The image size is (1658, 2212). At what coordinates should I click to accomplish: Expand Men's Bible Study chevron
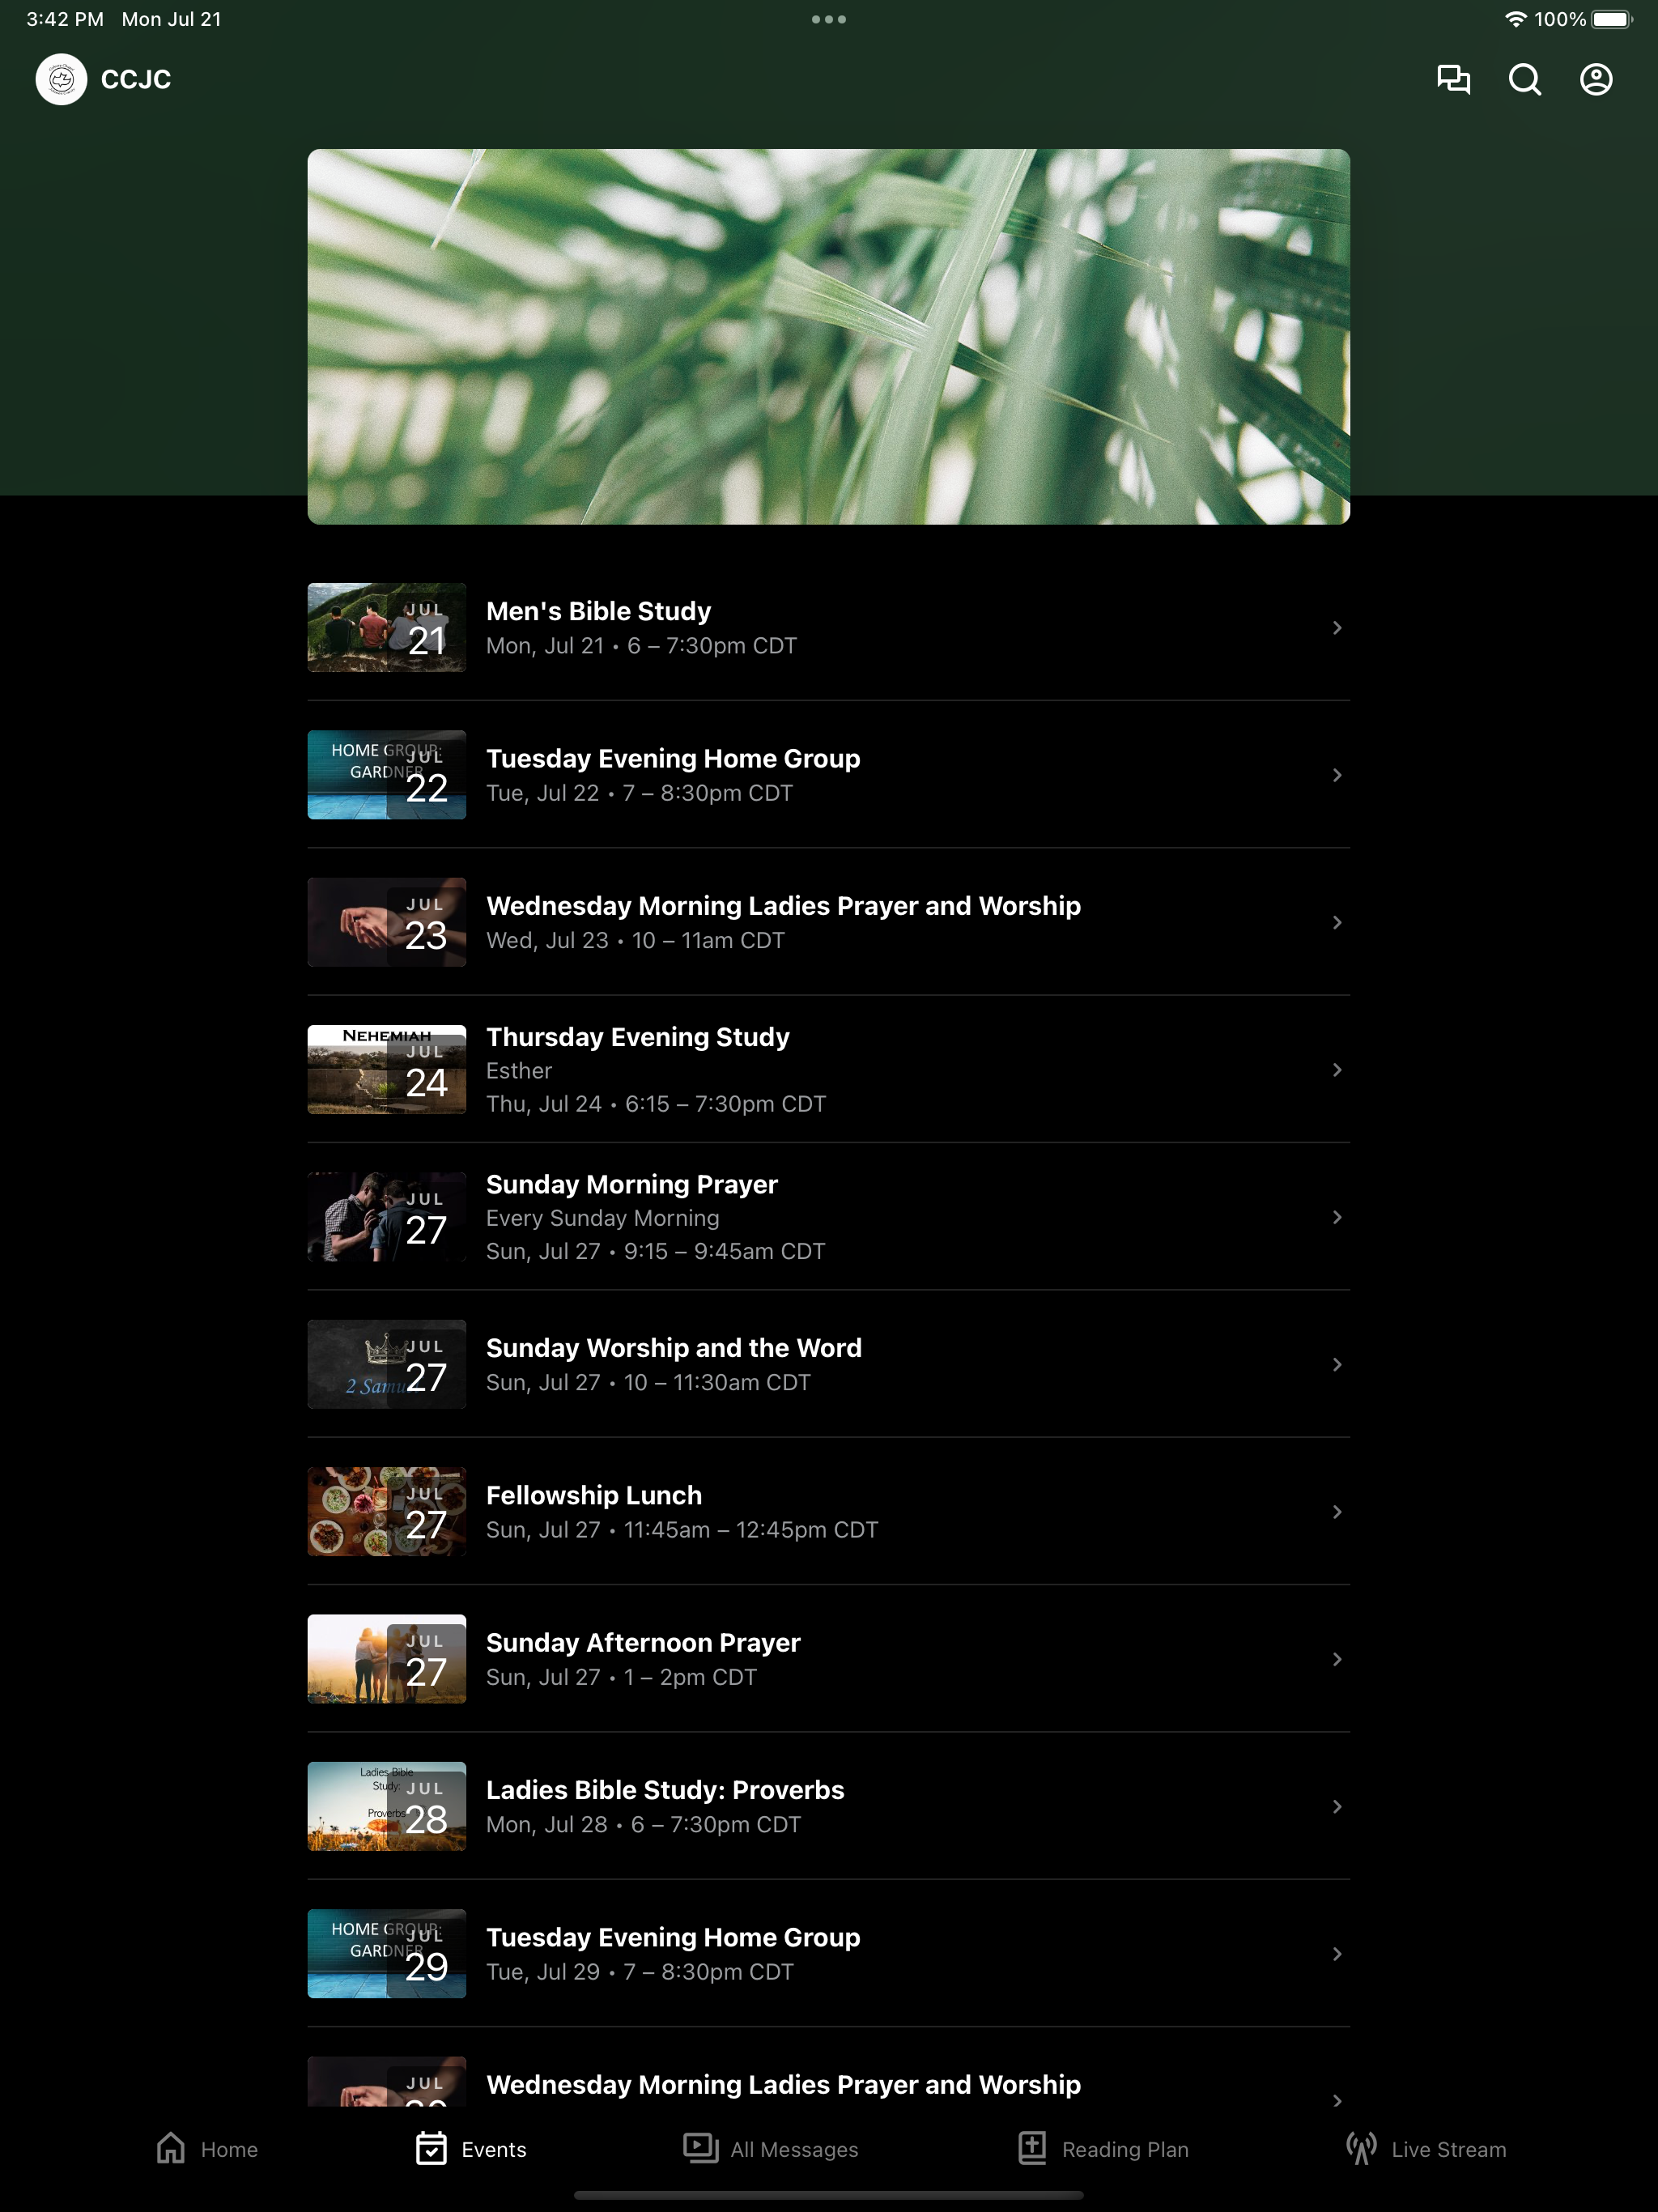click(x=1337, y=627)
